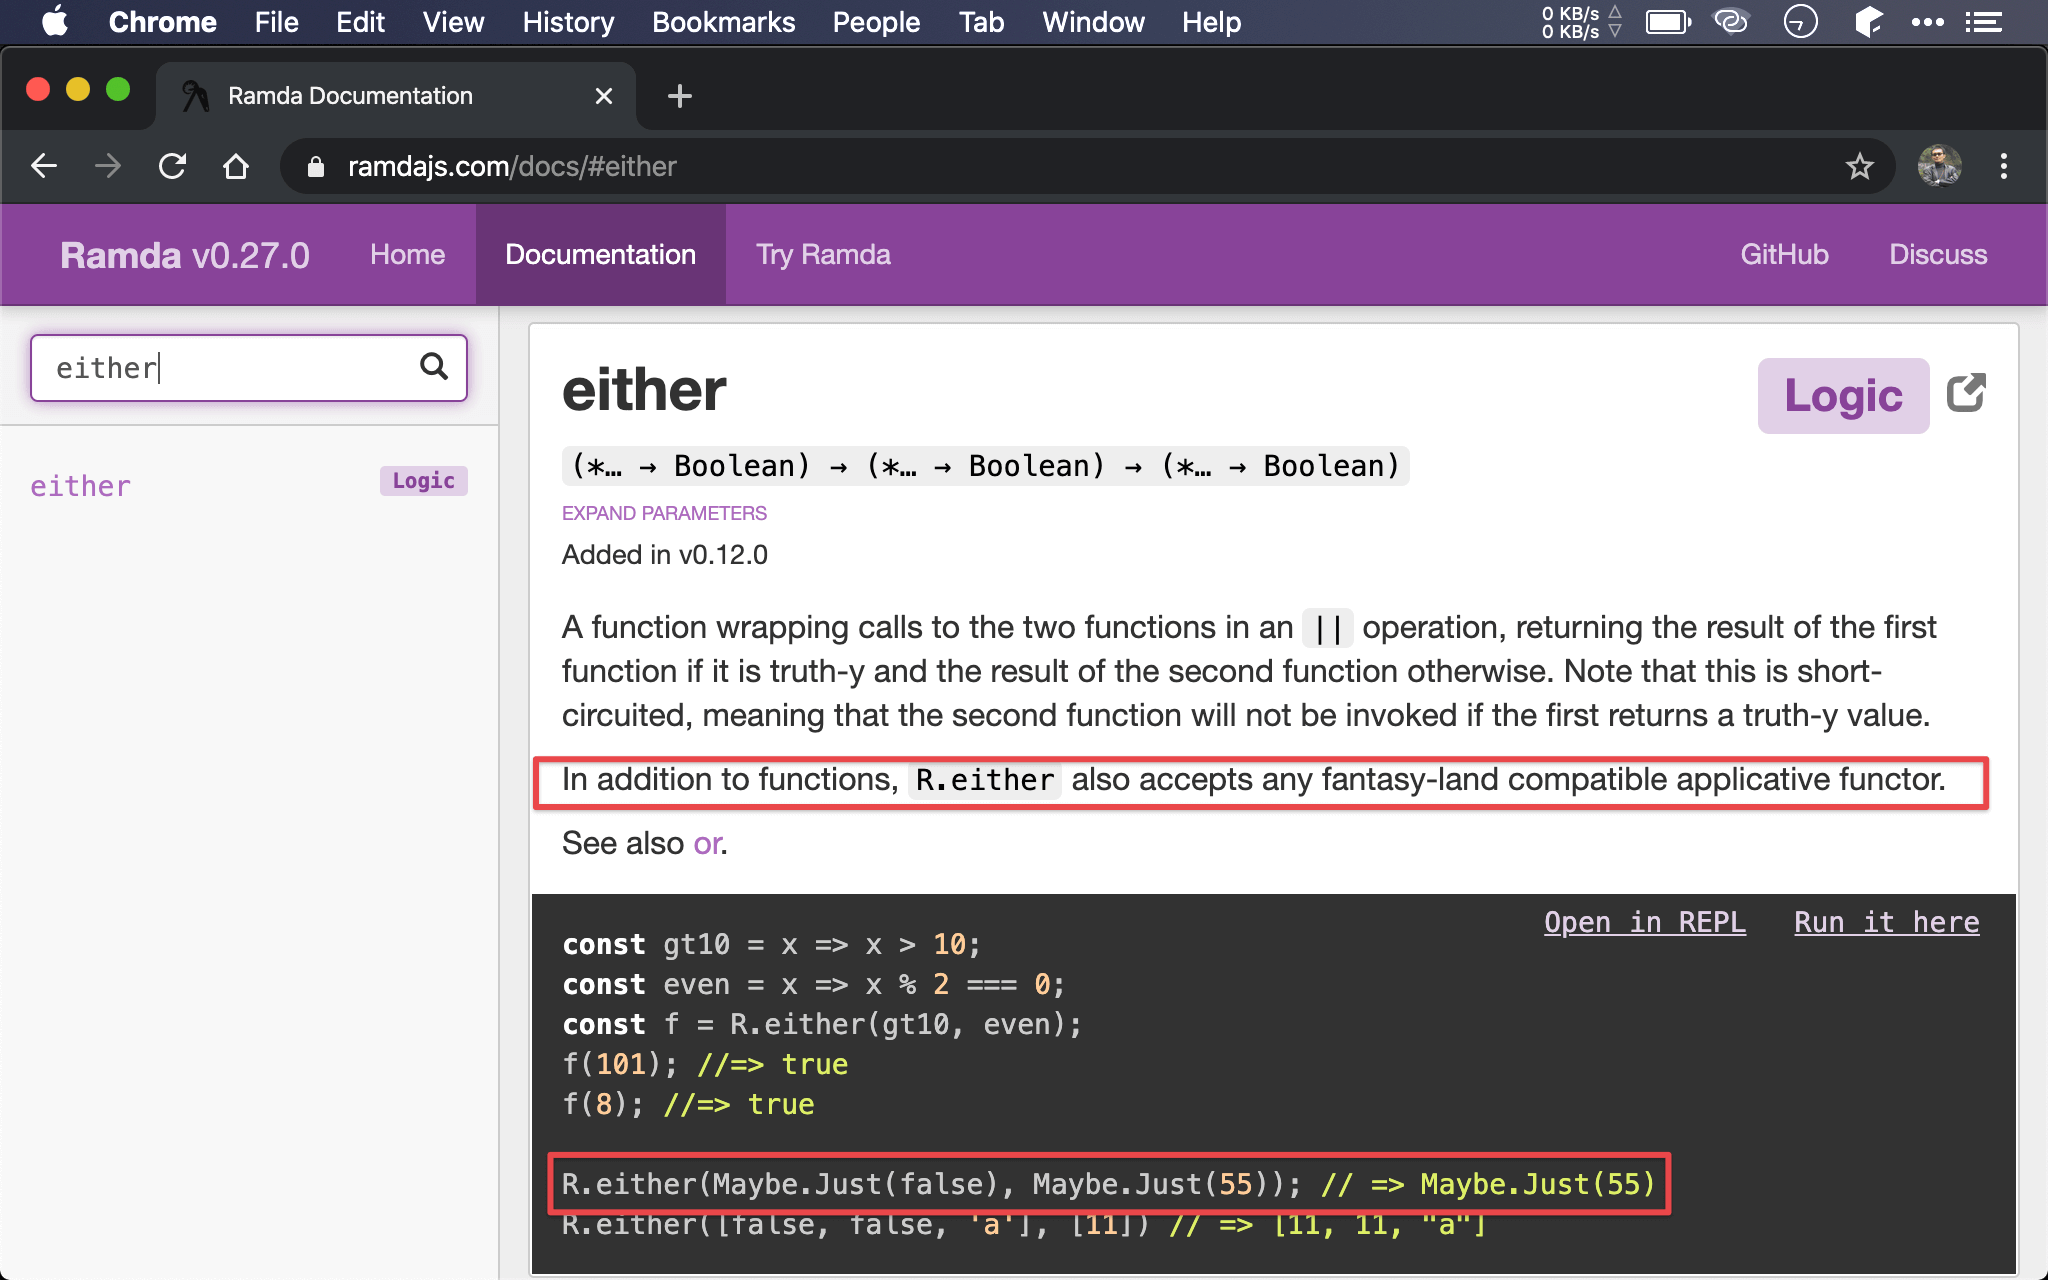This screenshot has width=2048, height=1280.
Task: Click Run it here link
Action: coord(1886,922)
